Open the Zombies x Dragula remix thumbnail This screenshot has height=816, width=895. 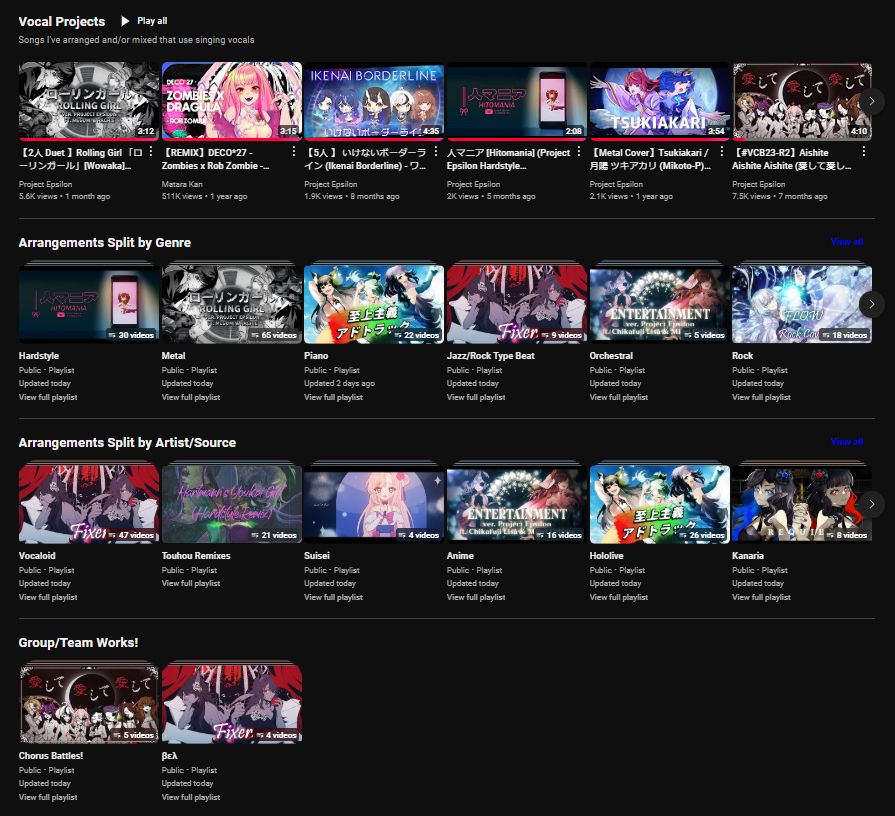pyautogui.click(x=231, y=101)
